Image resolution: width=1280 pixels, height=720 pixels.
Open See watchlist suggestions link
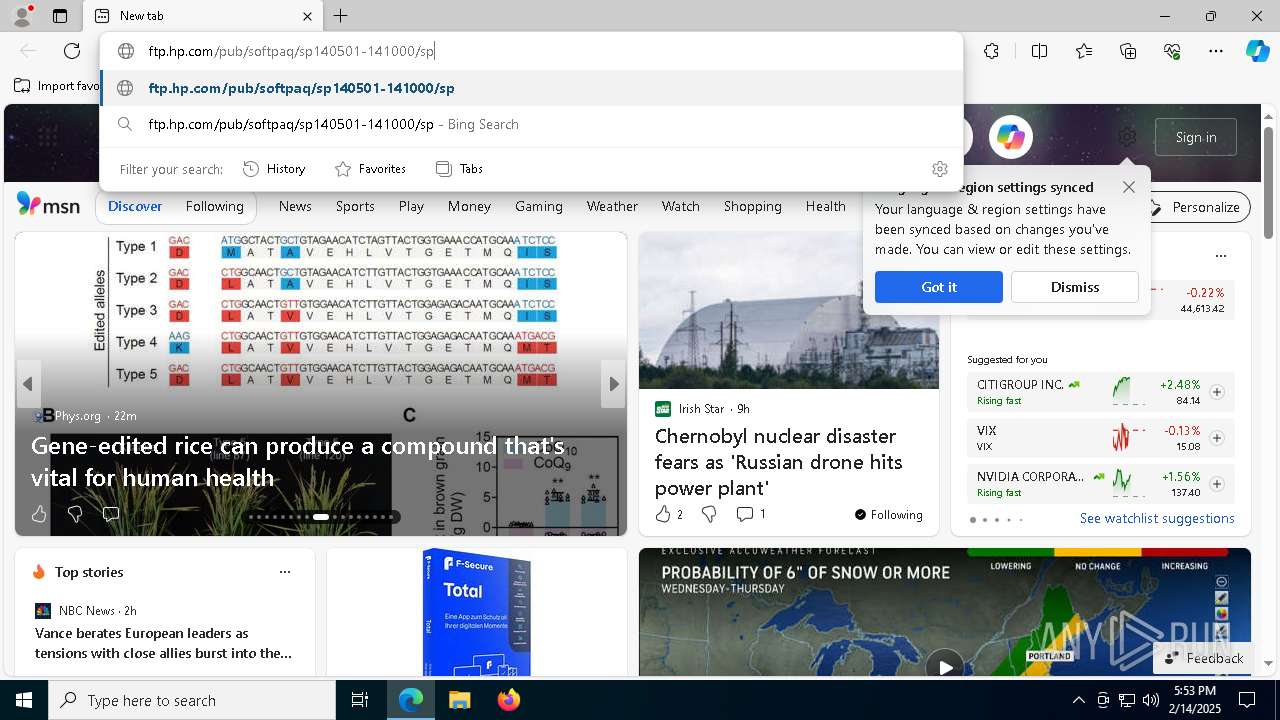[1157, 518]
